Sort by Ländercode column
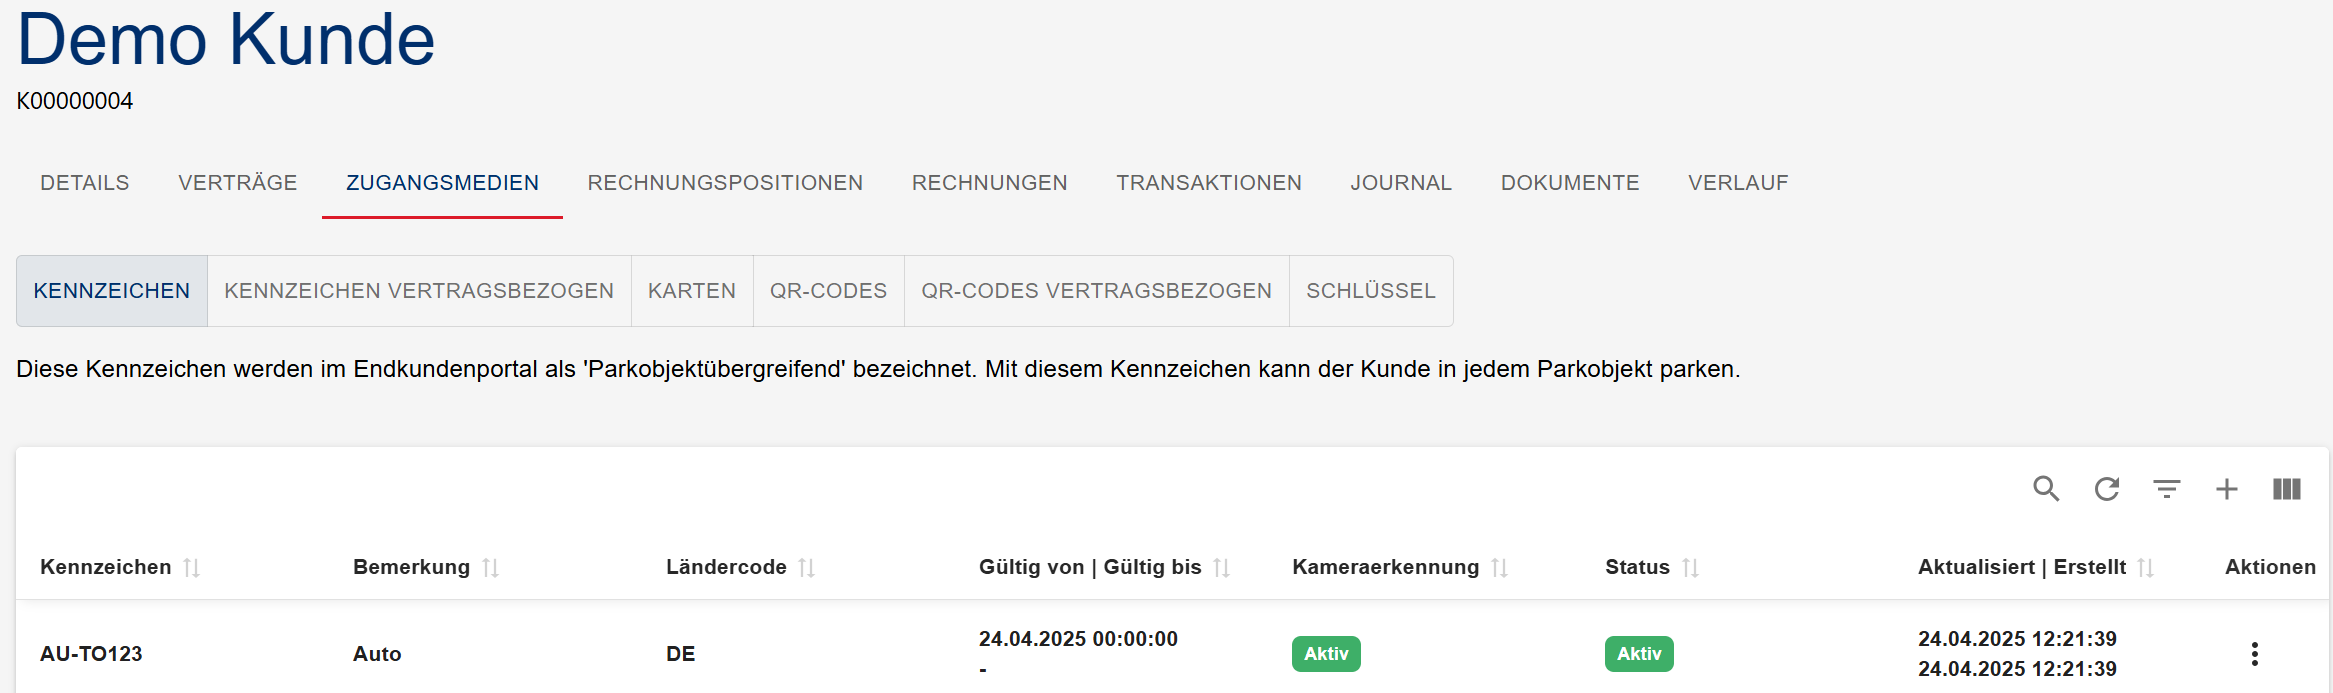 [807, 568]
